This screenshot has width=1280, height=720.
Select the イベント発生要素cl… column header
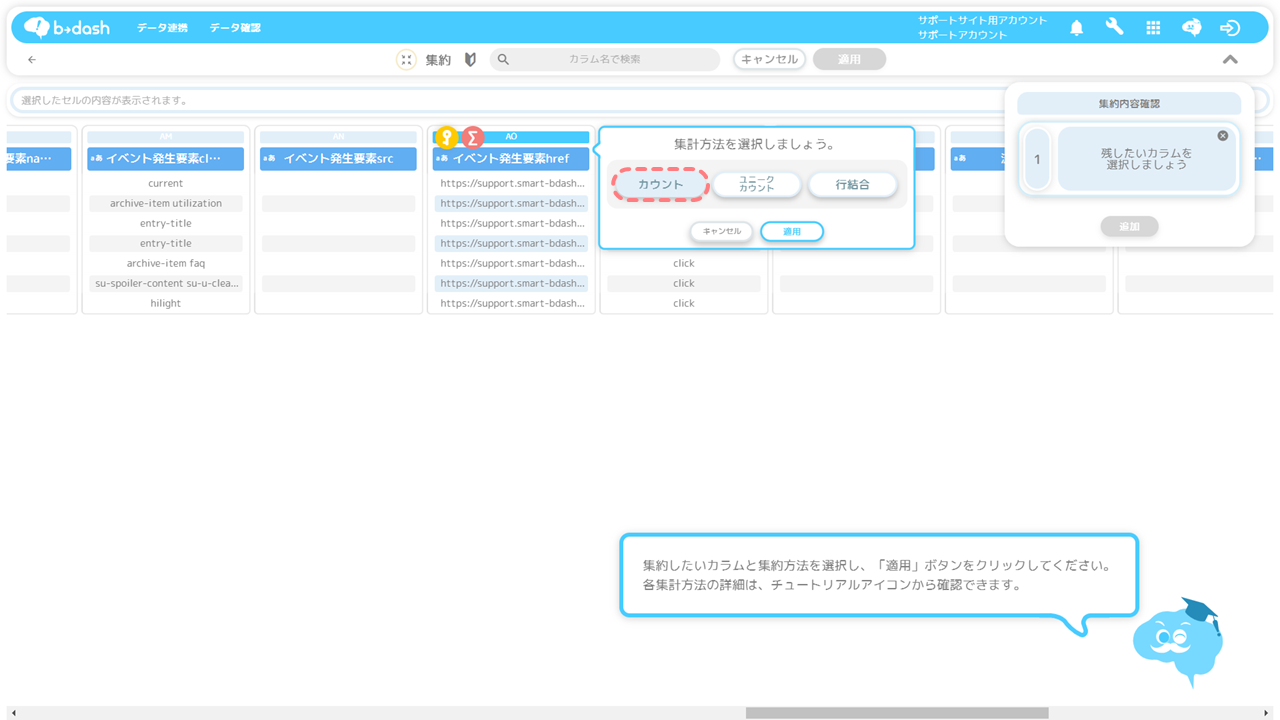tap(166, 158)
